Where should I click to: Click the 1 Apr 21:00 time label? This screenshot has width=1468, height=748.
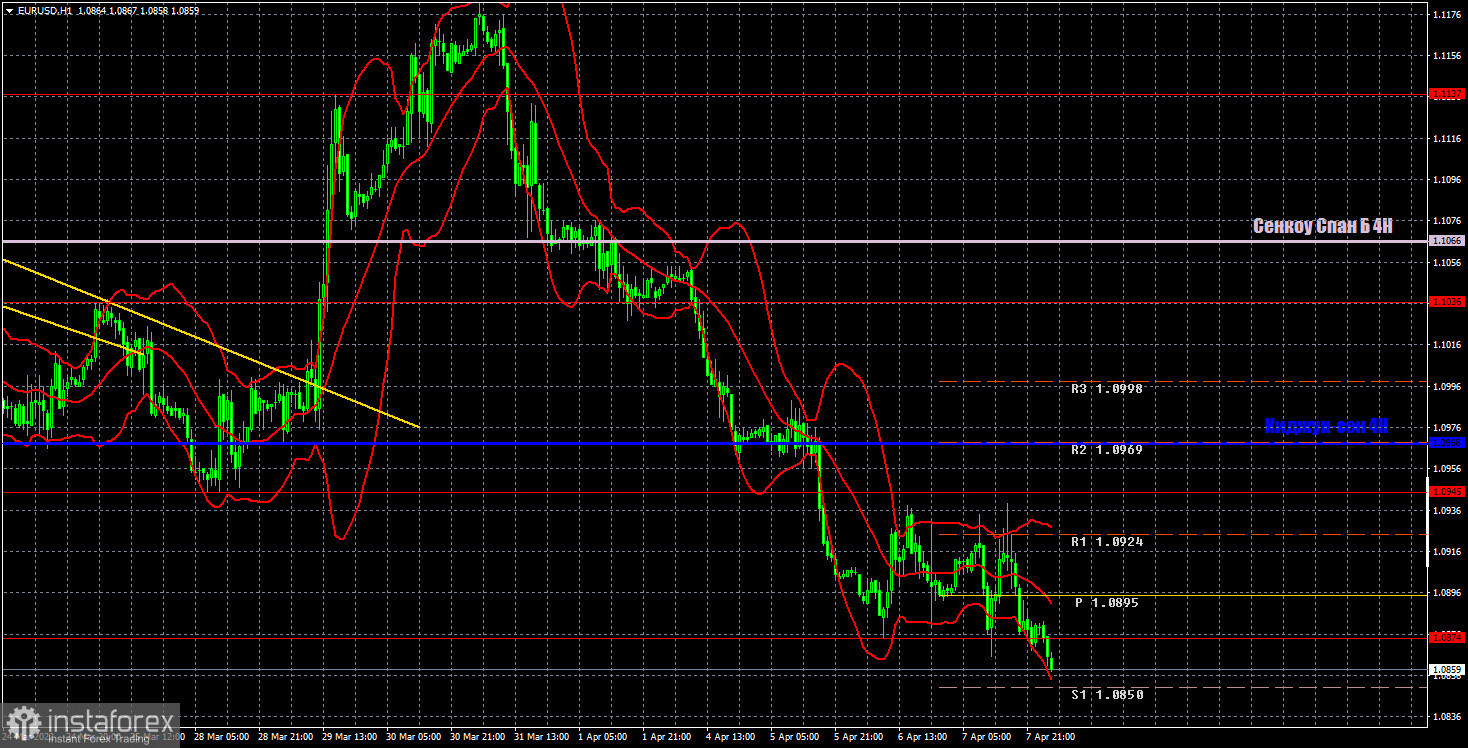tap(668, 737)
